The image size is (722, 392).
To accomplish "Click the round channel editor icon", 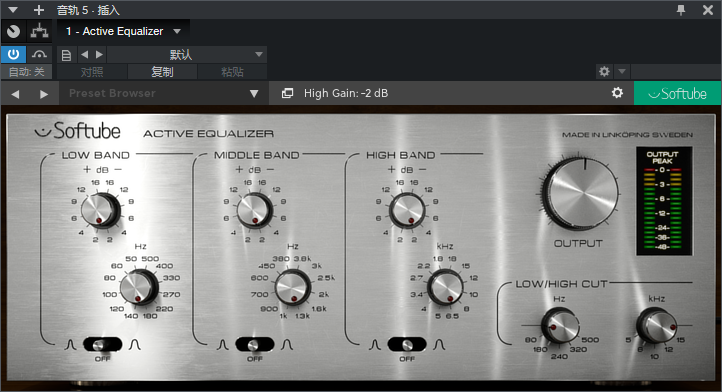I will pyautogui.click(x=14, y=31).
